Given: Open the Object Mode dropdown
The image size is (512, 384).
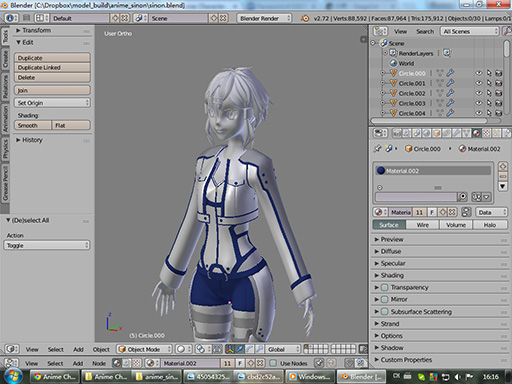Looking at the screenshot, I should click(x=144, y=349).
